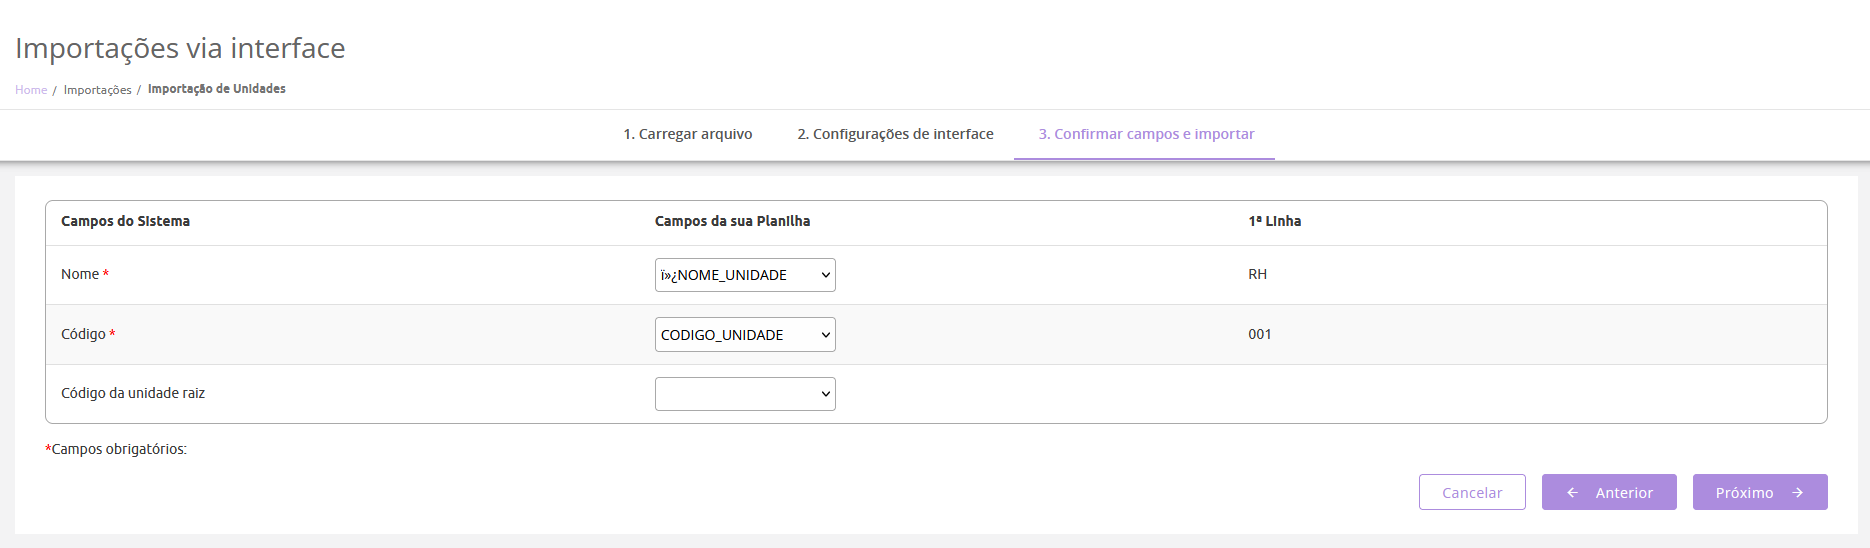Click the Importação de Unidades breadcrumb

click(x=216, y=89)
